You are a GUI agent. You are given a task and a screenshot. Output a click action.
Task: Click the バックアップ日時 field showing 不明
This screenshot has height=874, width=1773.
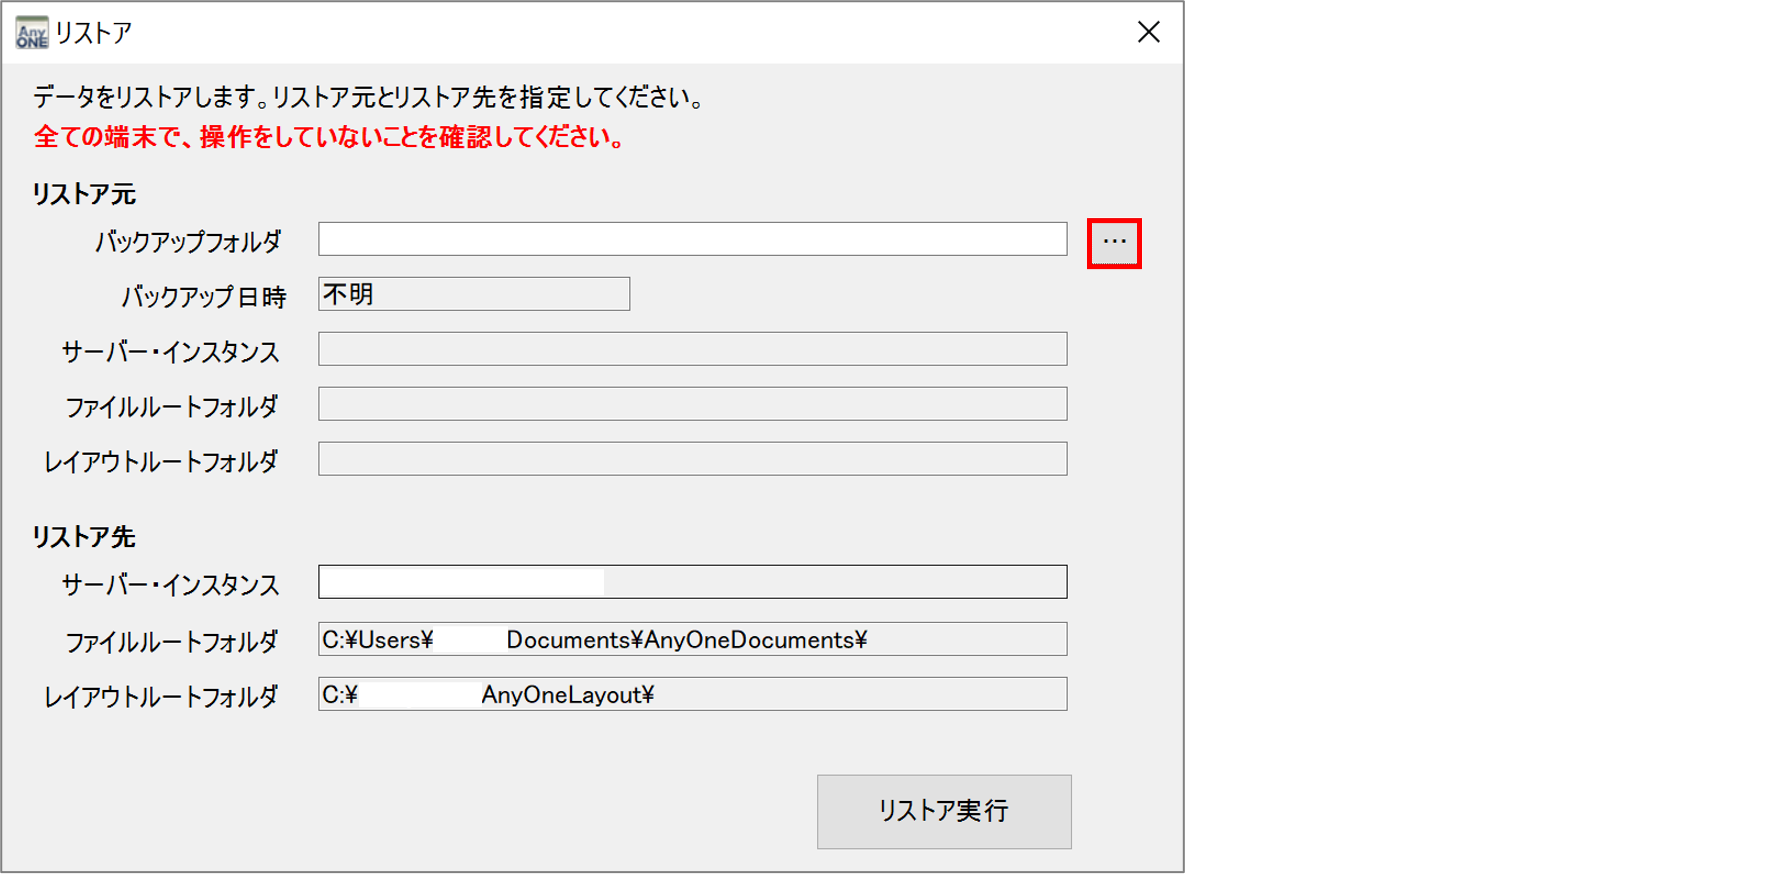474,295
